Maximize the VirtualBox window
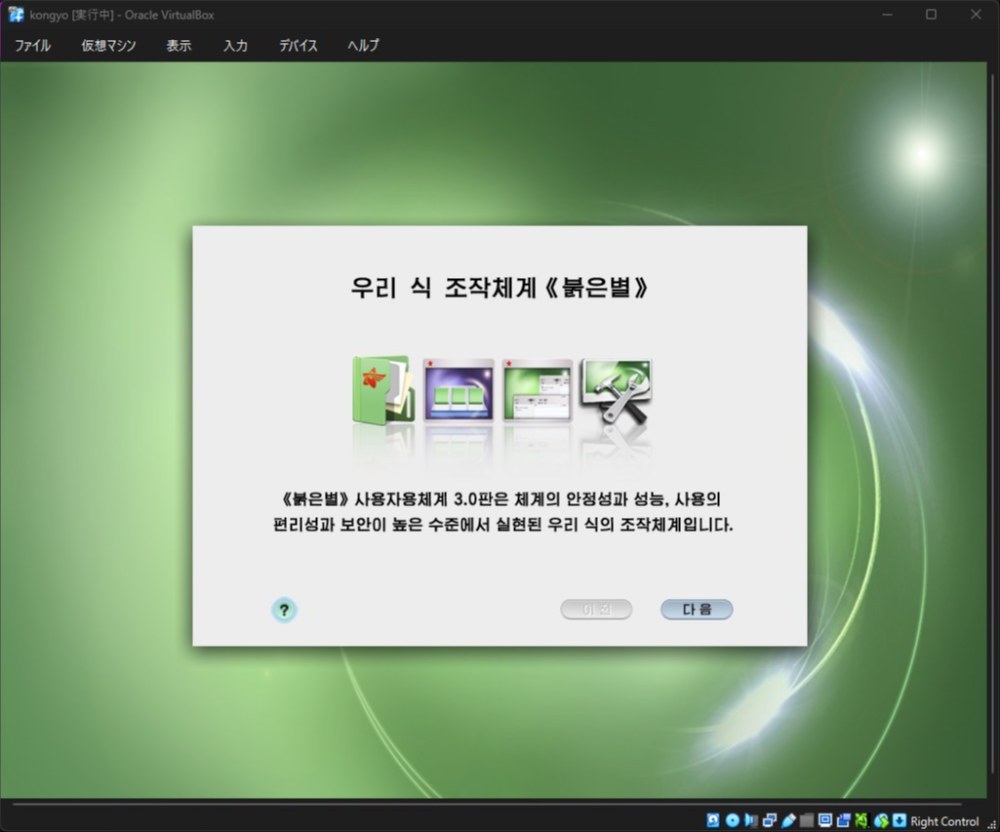Image resolution: width=1000 pixels, height=832 pixels. (x=931, y=15)
